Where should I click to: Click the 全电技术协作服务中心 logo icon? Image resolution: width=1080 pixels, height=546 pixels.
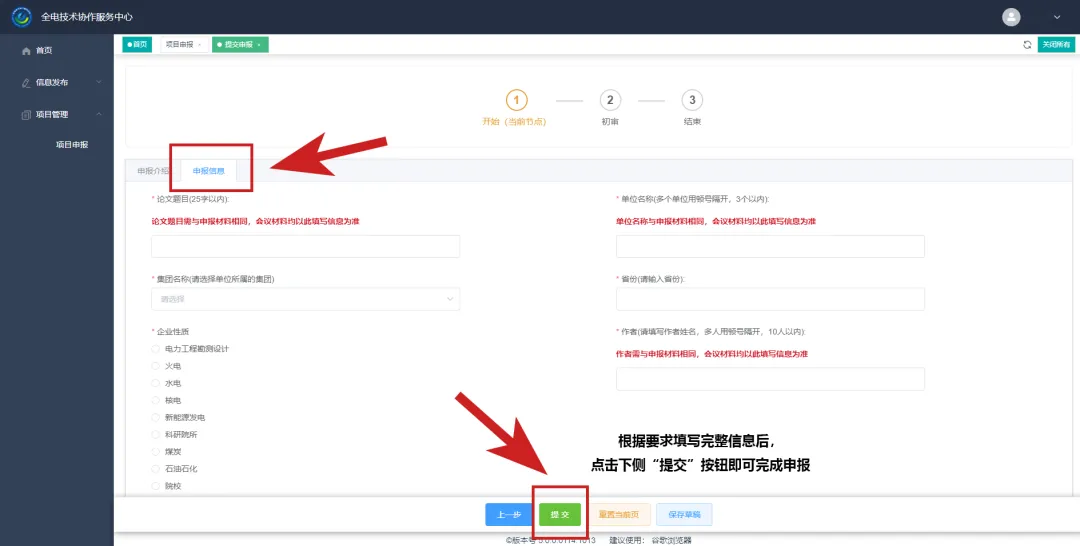click(x=21, y=17)
